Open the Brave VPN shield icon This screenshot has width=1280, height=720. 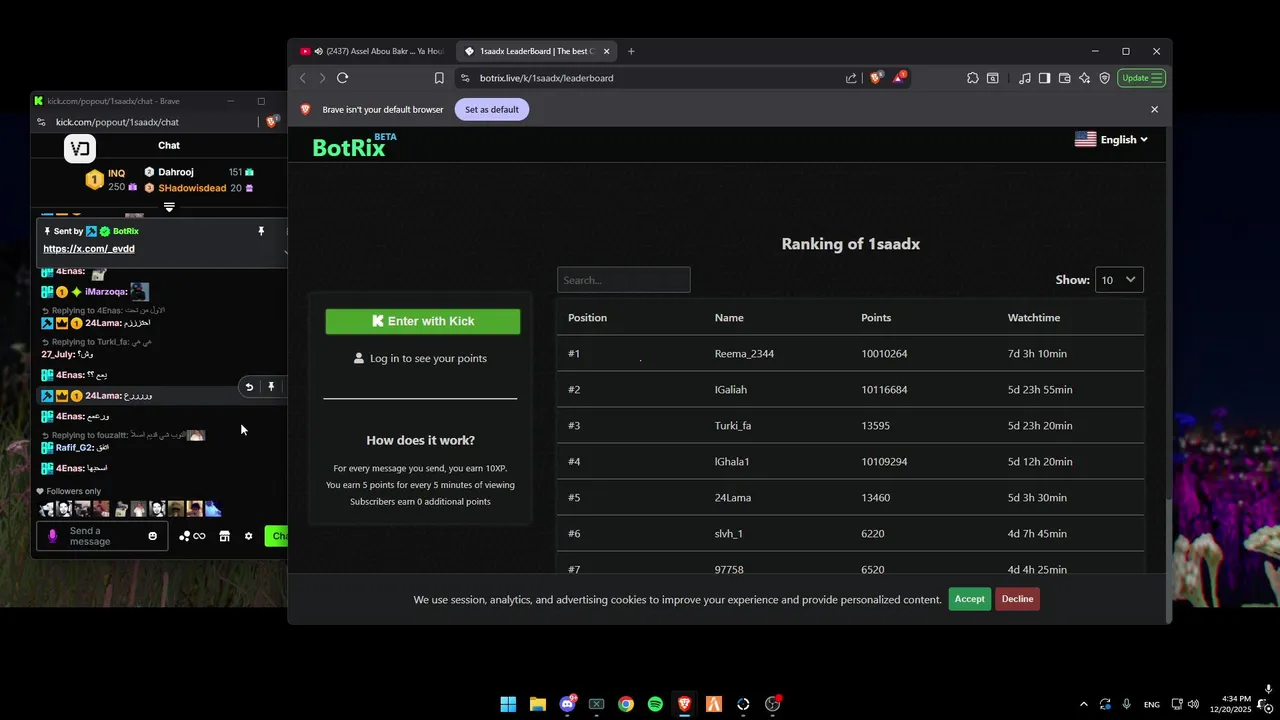pyautogui.click(x=1104, y=78)
